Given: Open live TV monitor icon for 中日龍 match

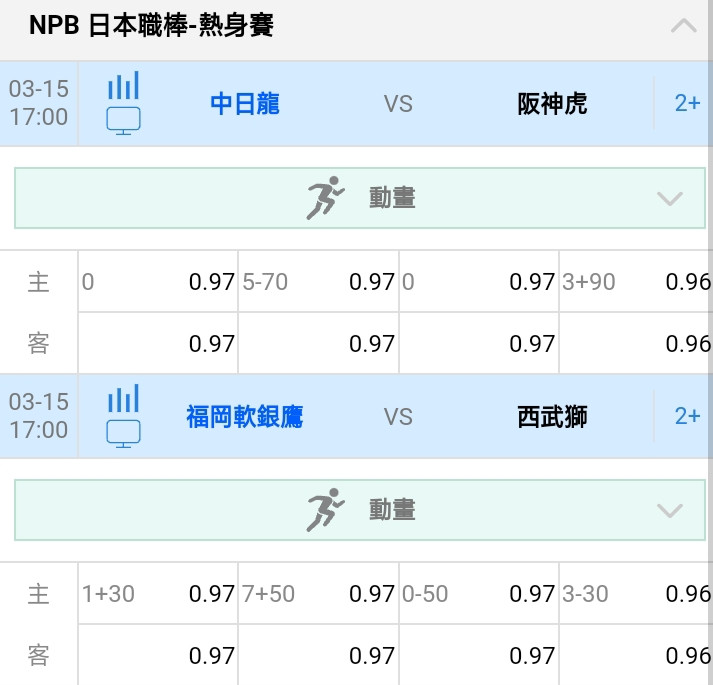Looking at the screenshot, I should [x=123, y=121].
